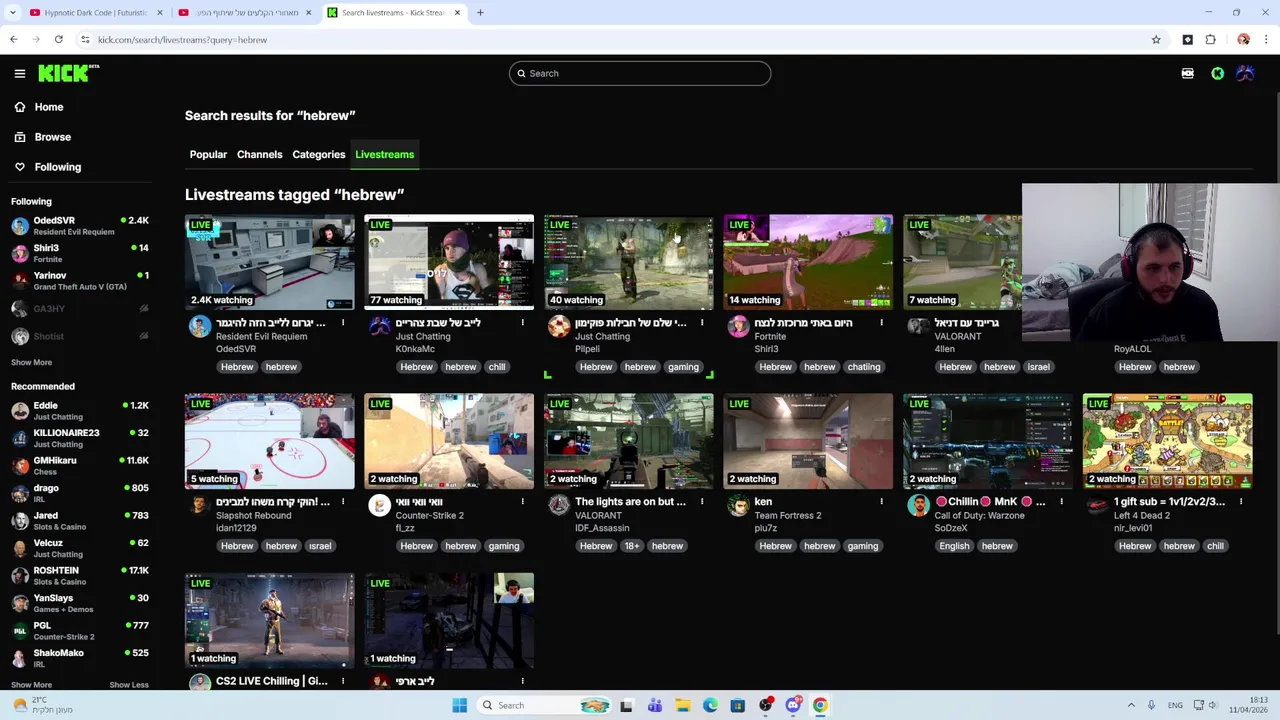This screenshot has width=1280, height=720.
Task: Open the OdedSVR stream thumbnail with 2.4K watching
Action: (x=269, y=262)
